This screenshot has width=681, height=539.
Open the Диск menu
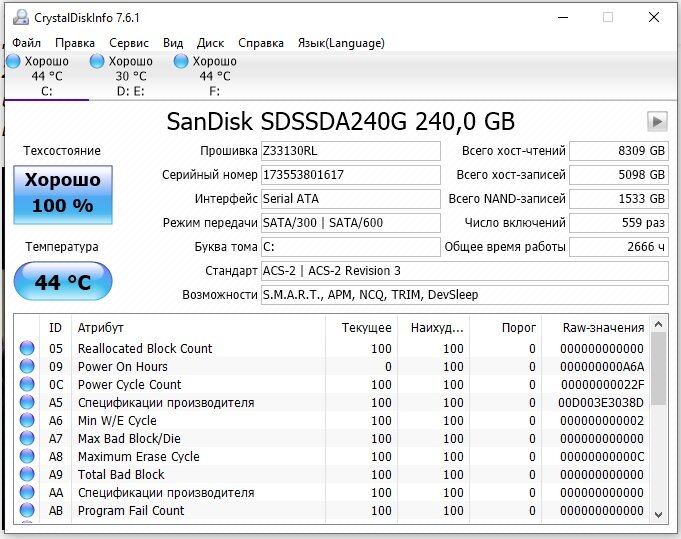tap(210, 43)
